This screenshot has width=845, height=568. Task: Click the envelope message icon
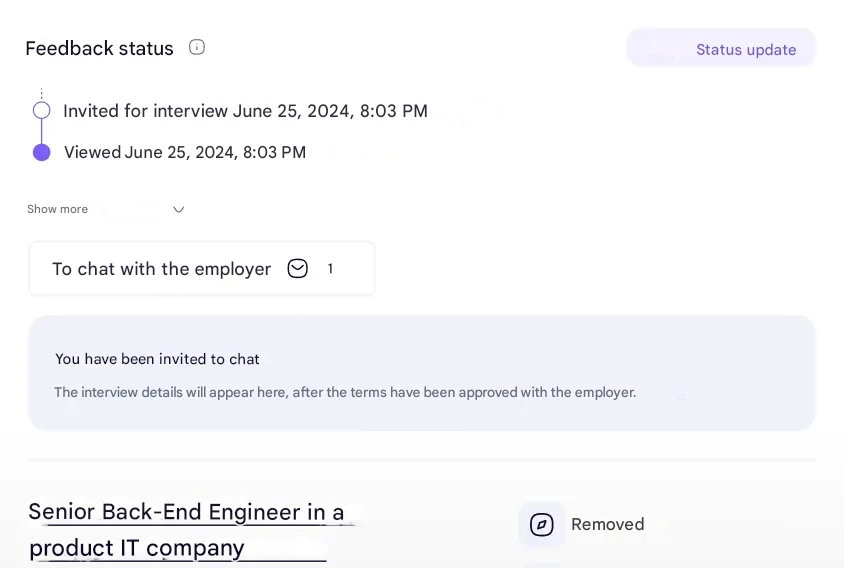297,268
